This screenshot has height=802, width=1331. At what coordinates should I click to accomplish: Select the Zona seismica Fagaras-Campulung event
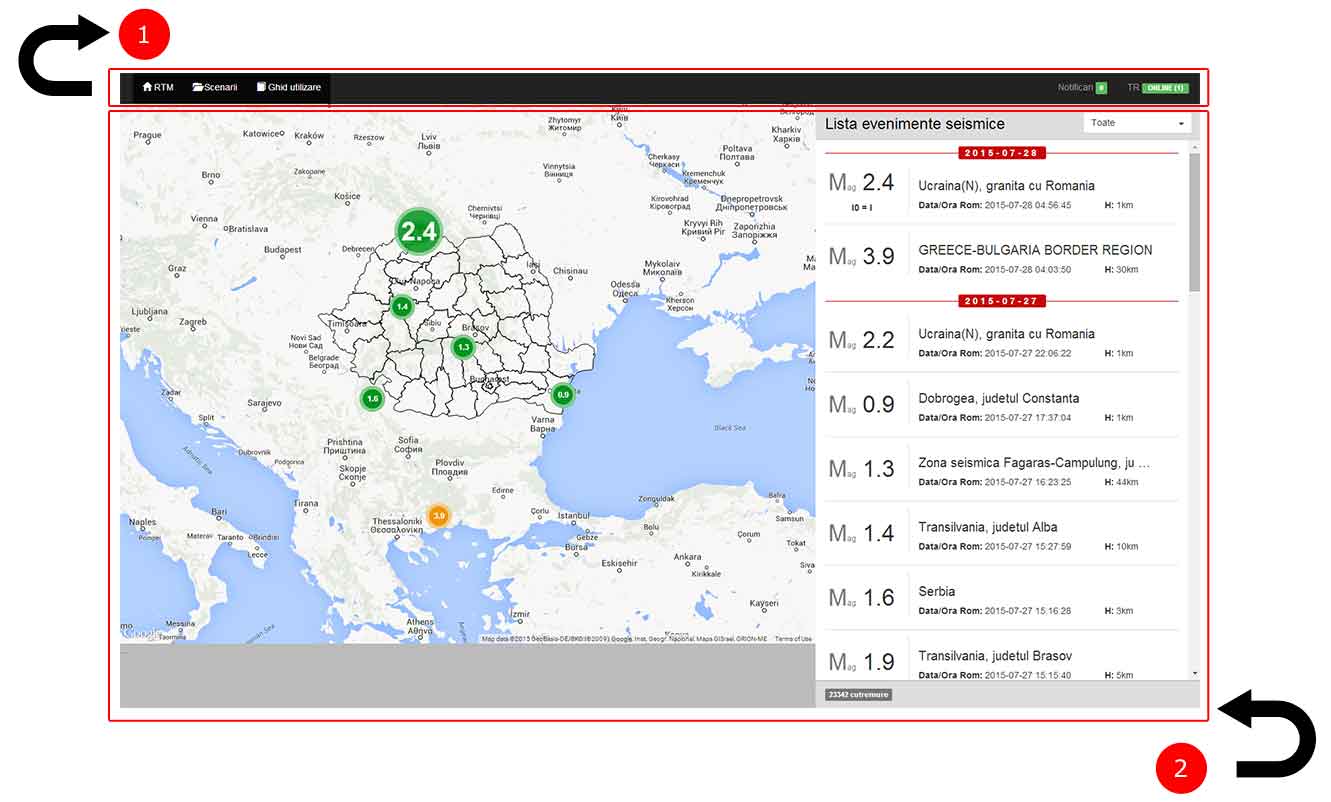tap(1033, 463)
